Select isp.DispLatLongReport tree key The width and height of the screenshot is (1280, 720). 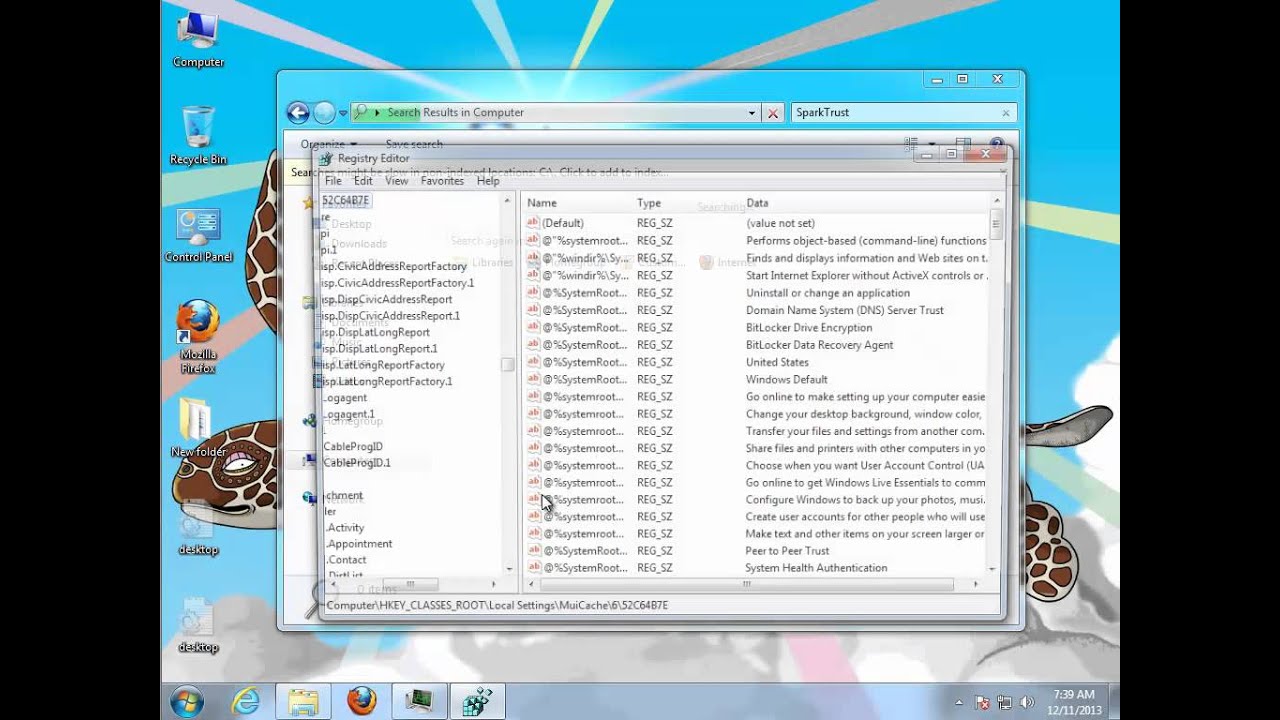[376, 332]
